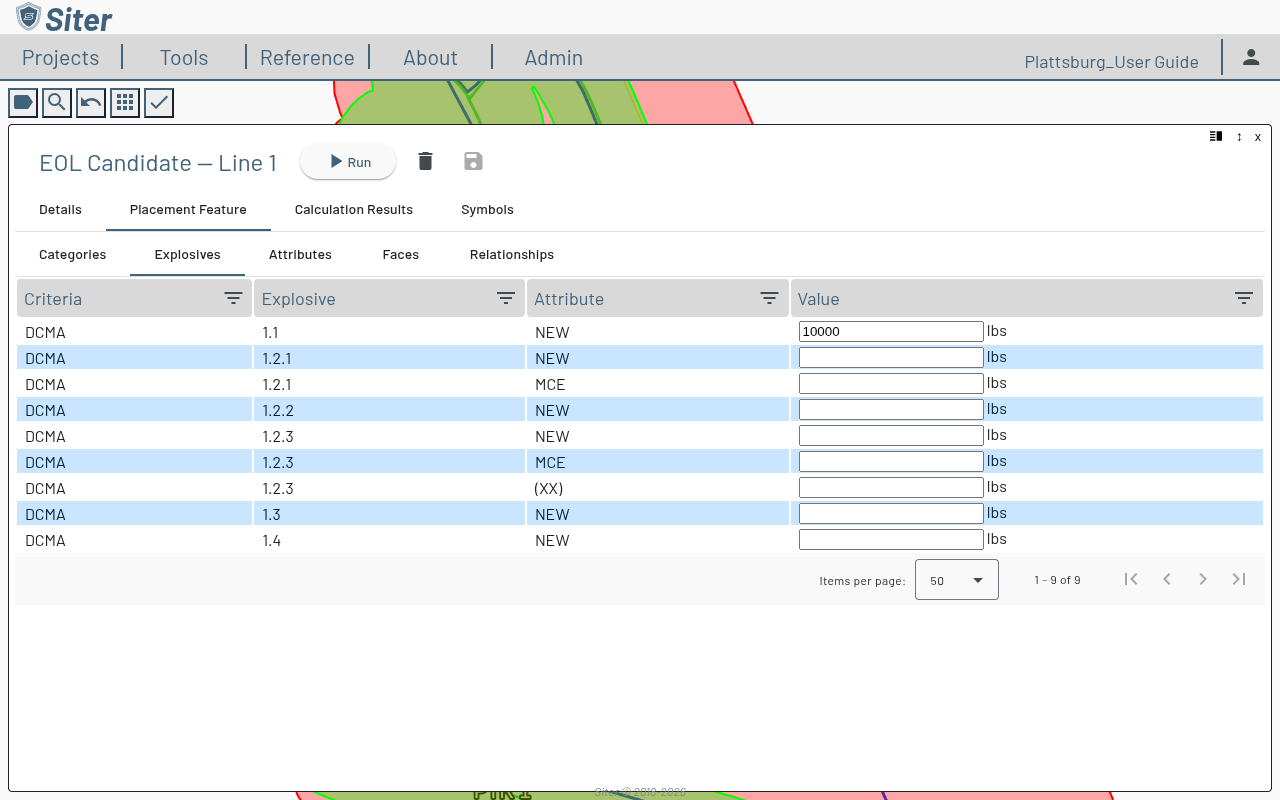This screenshot has height=800, width=1280.
Task: Open the Tools menu
Action: [184, 58]
